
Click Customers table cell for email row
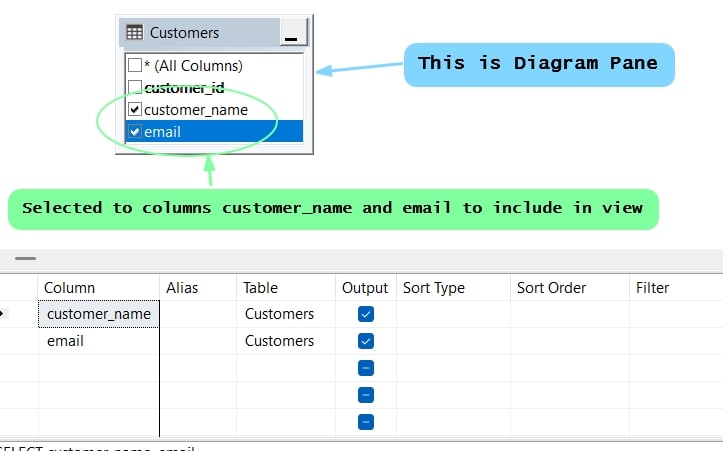coord(286,341)
